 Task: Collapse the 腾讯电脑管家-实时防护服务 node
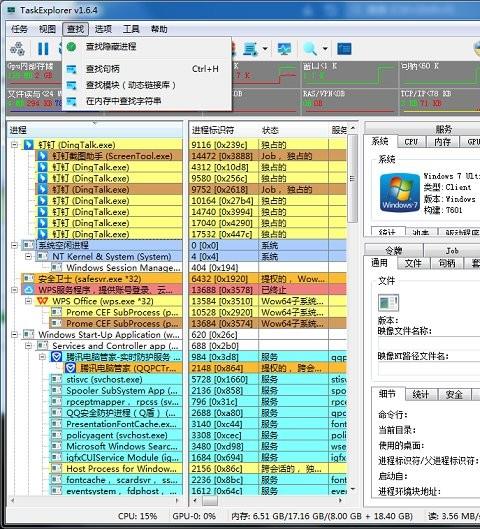(x=43, y=357)
